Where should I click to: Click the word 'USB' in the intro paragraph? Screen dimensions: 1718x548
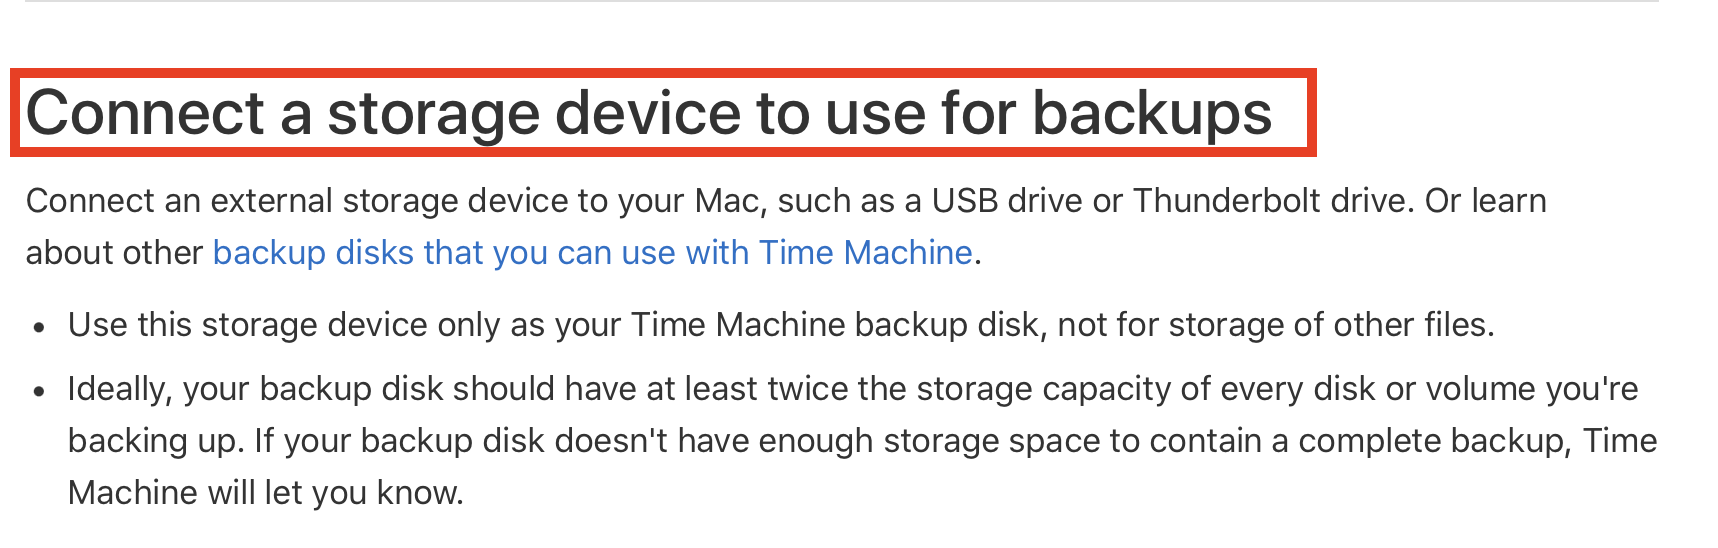pos(964,201)
